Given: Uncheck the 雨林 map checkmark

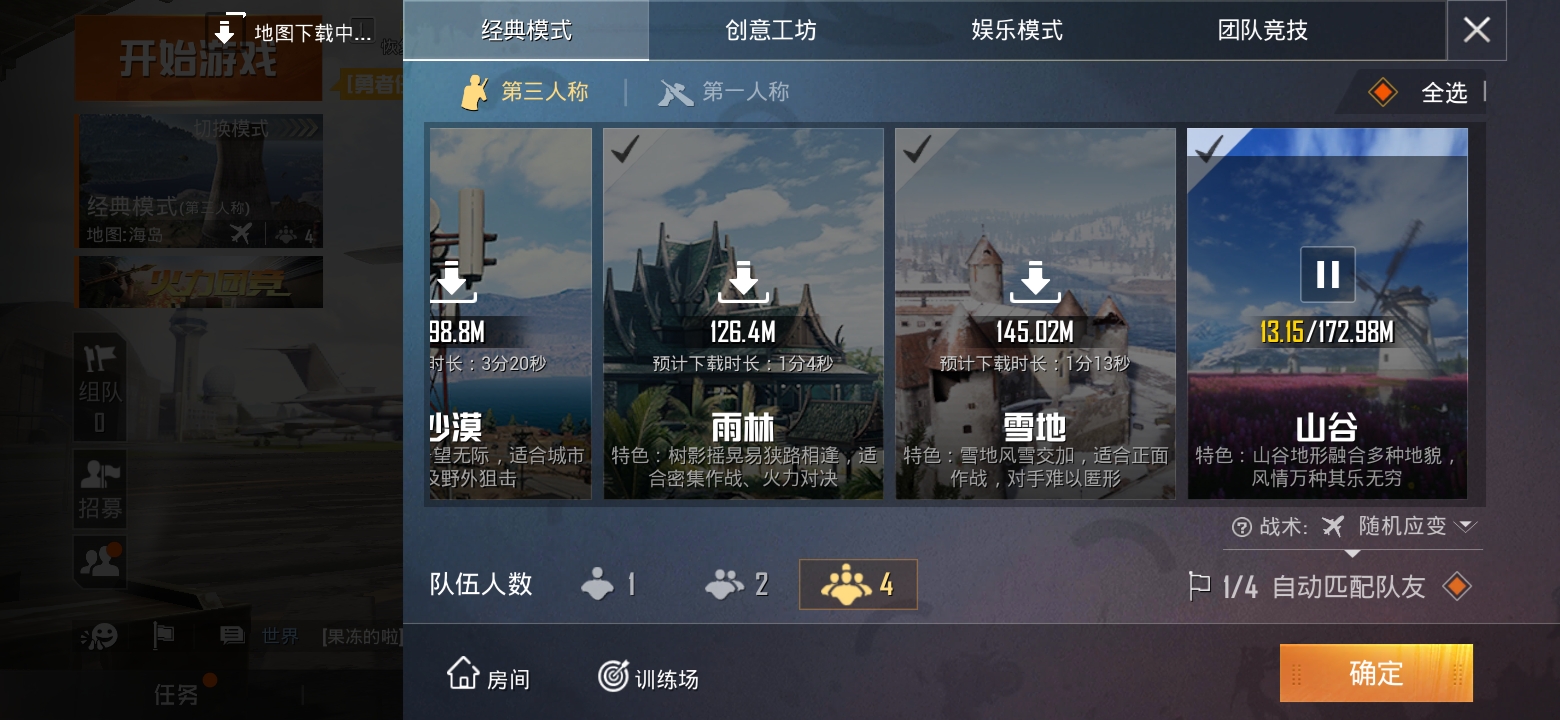Looking at the screenshot, I should tap(626, 150).
